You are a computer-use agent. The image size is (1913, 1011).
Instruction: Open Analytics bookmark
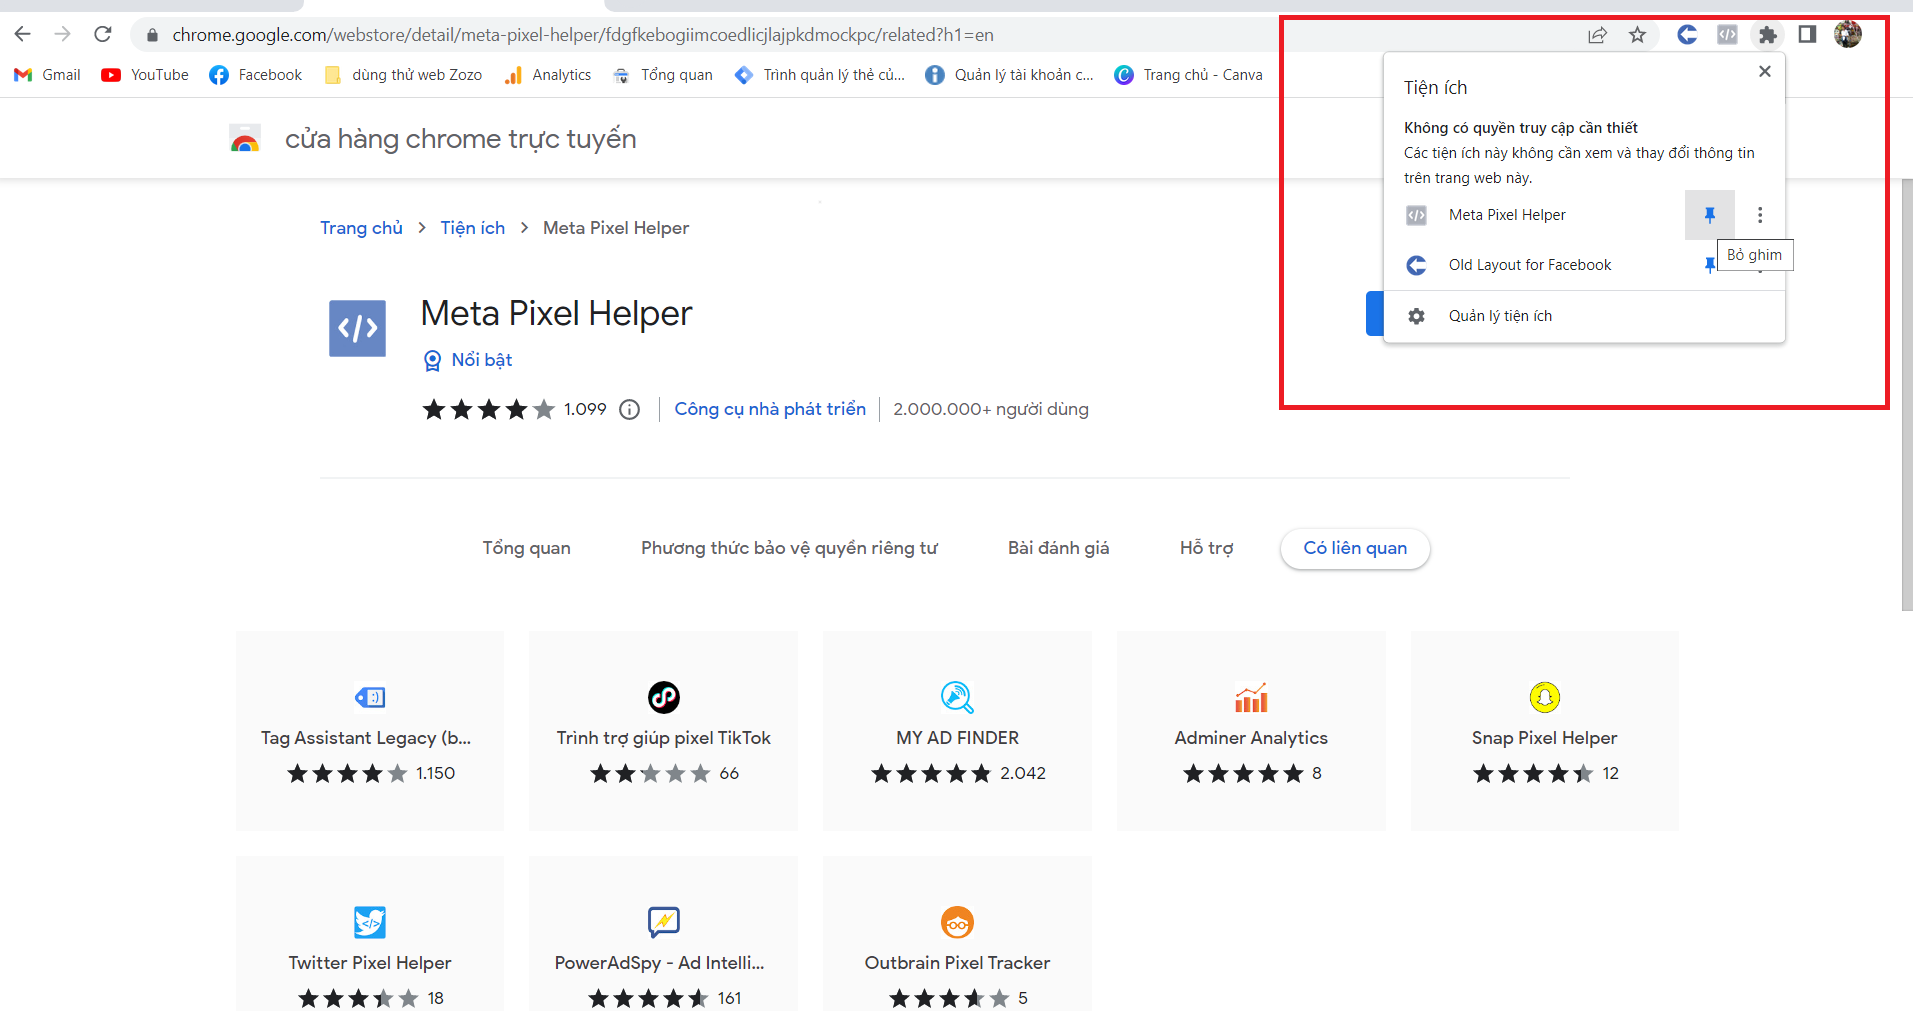(x=548, y=75)
